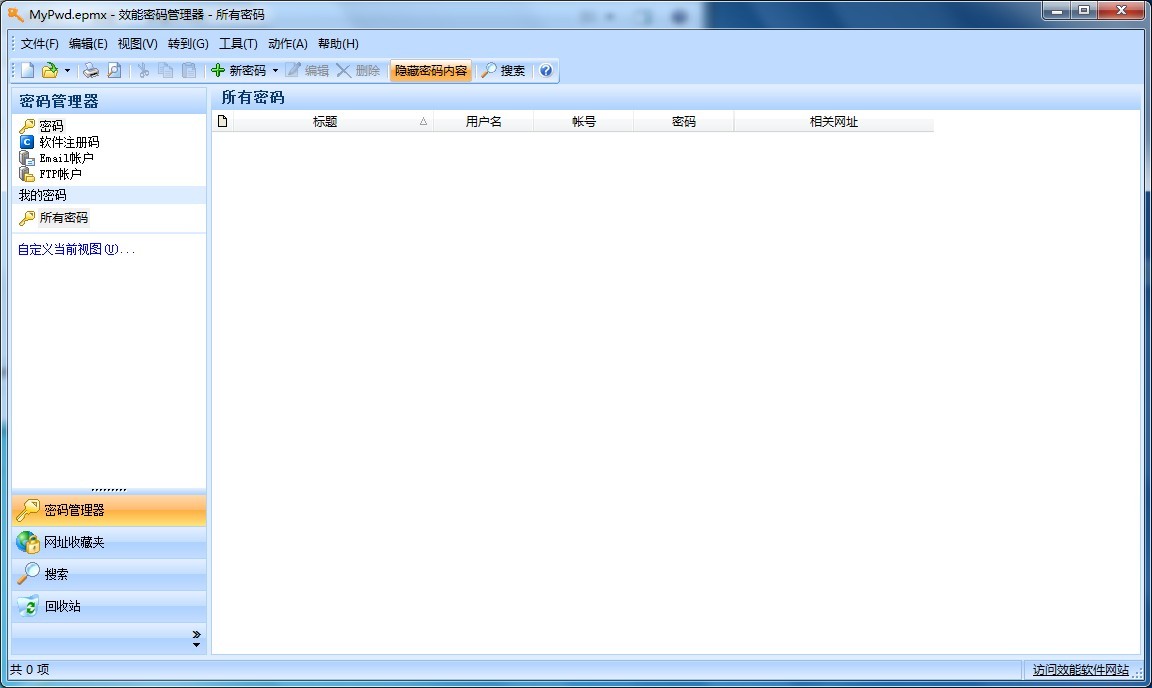Viewport: 1152px width, 688px height.
Task: Click 自定义当前视图 customize view link
Action: pos(76,249)
